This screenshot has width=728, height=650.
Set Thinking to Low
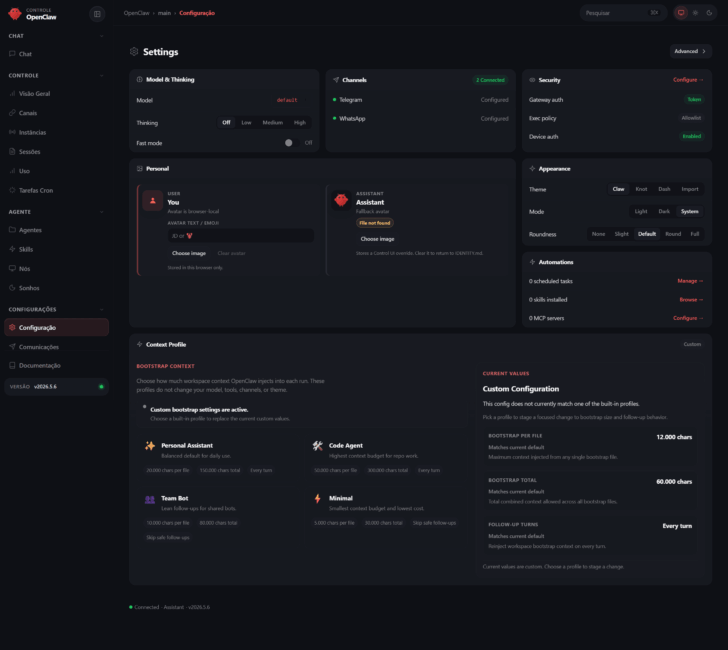pyautogui.click(x=246, y=123)
